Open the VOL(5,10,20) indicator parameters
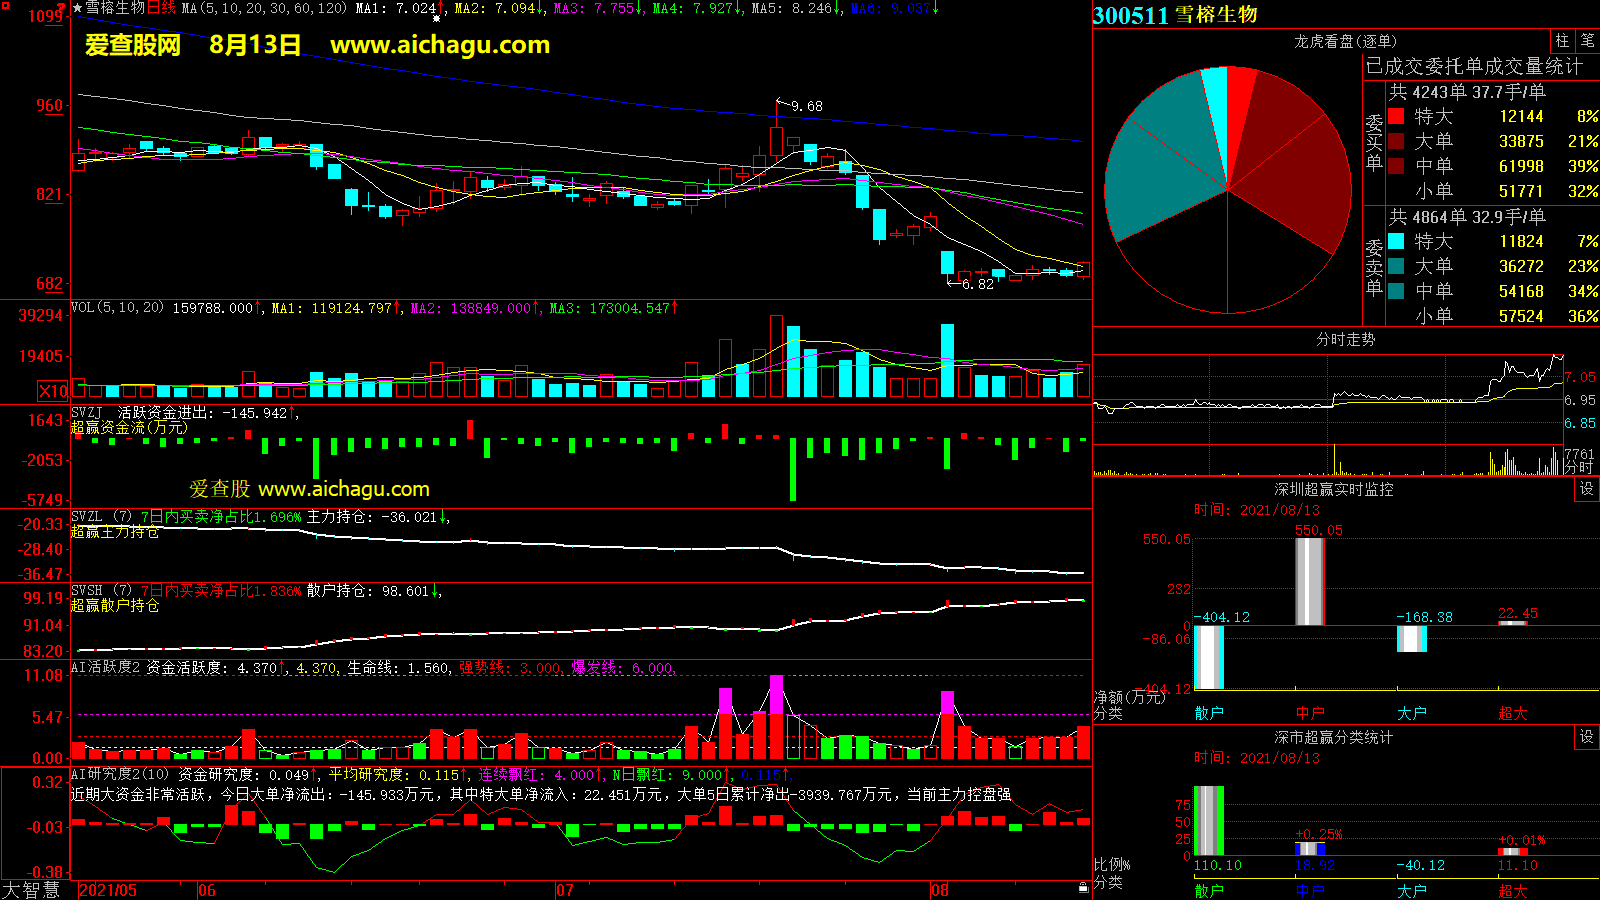 click(117, 308)
